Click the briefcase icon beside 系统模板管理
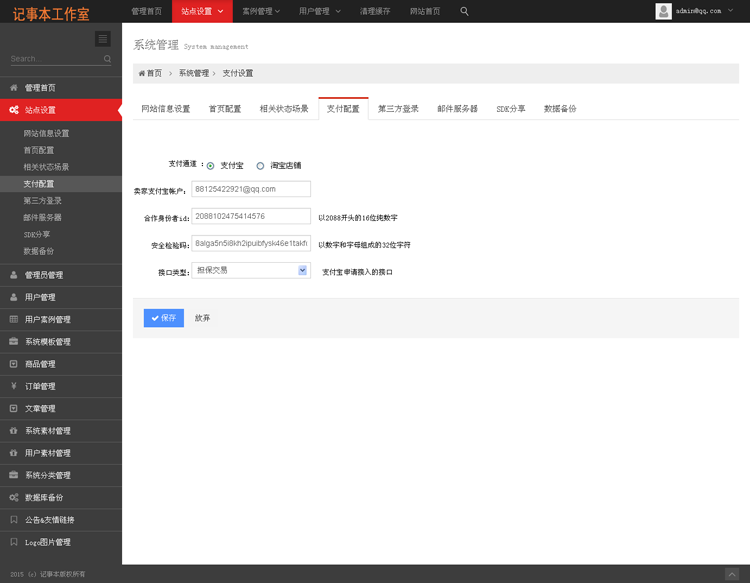 pos(14,341)
